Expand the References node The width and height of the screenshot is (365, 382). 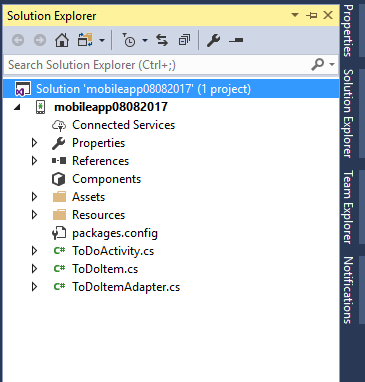coord(34,161)
